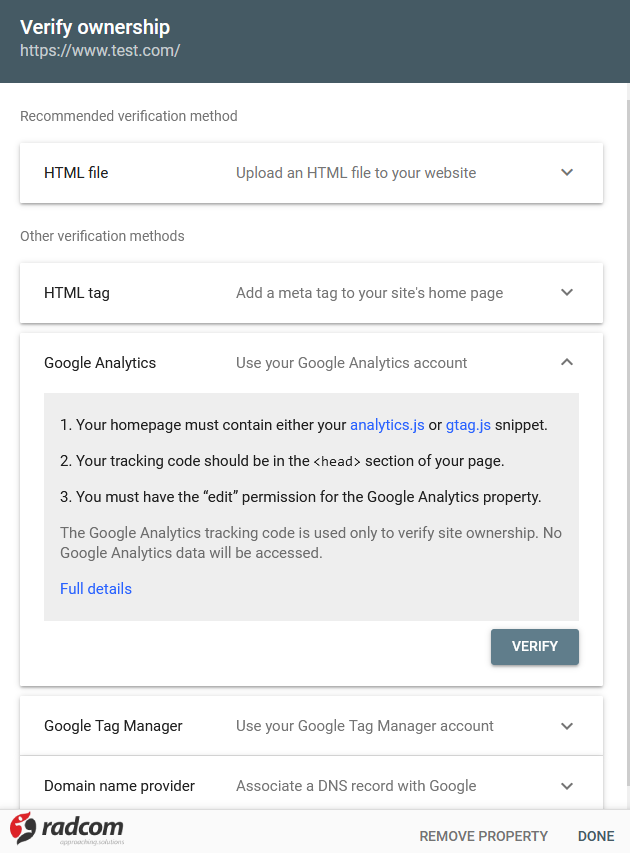
Task: Click the https://www.test.com/ URL in header
Action: 100,50
